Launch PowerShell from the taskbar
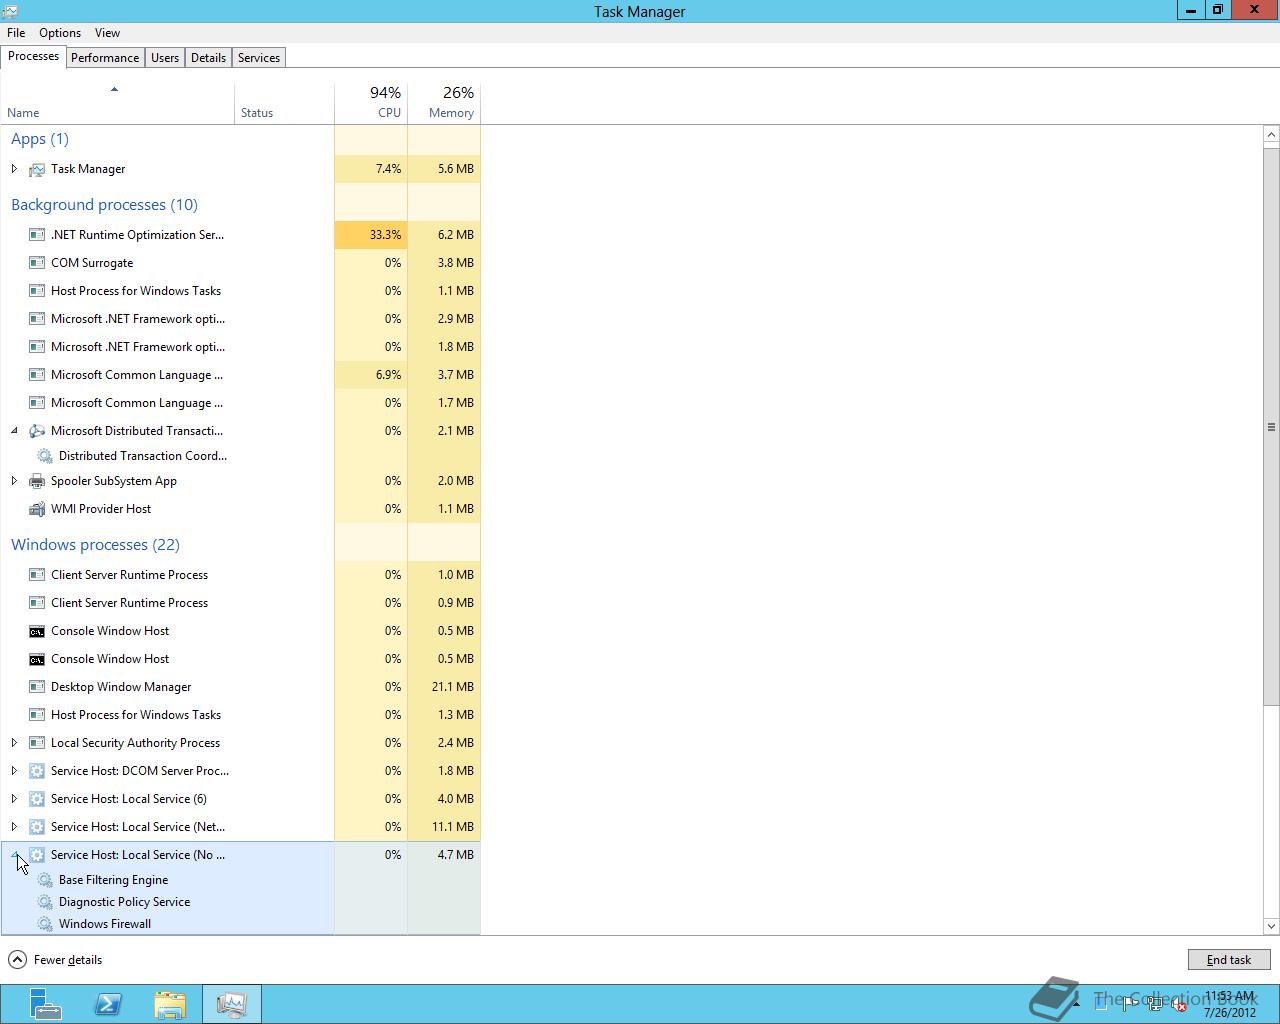 [108, 1004]
